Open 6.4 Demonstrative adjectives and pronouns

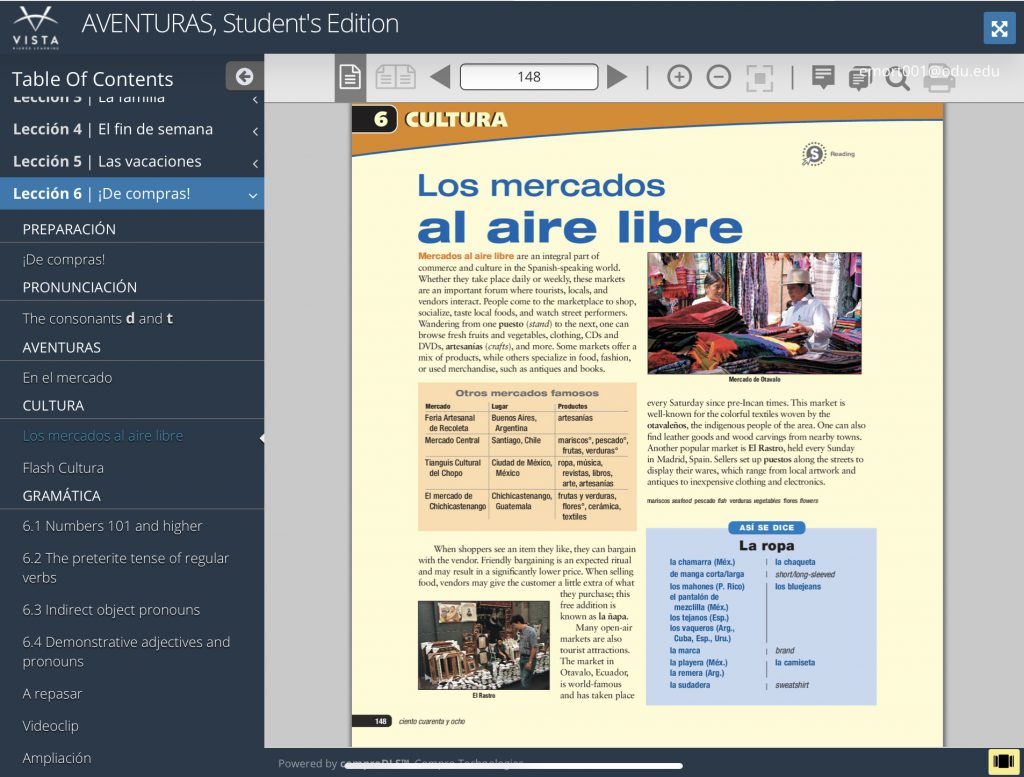click(126, 652)
